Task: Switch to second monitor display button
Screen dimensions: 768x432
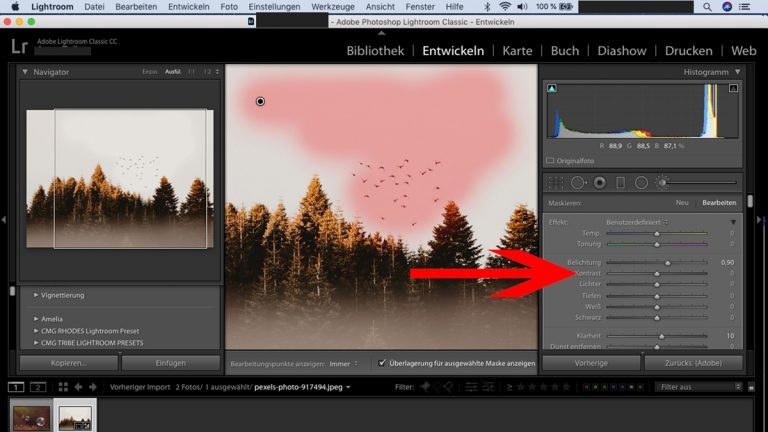Action: [x=38, y=386]
